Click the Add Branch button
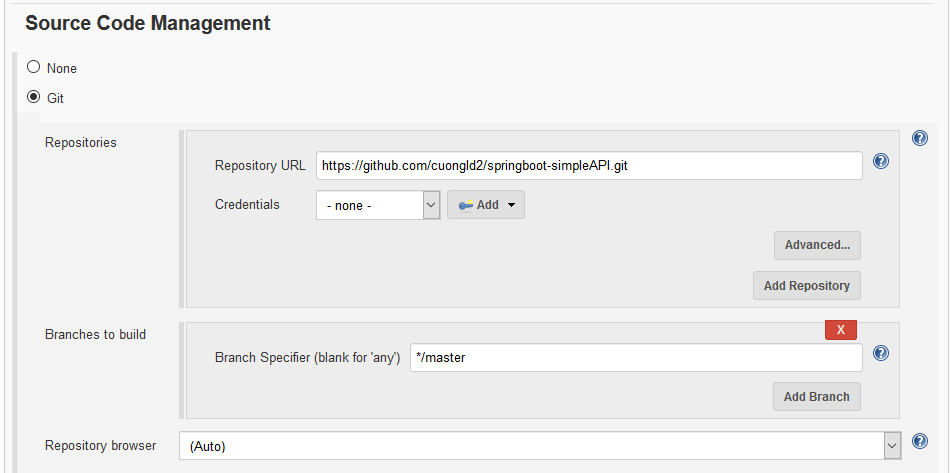952x473 pixels. 816,396
